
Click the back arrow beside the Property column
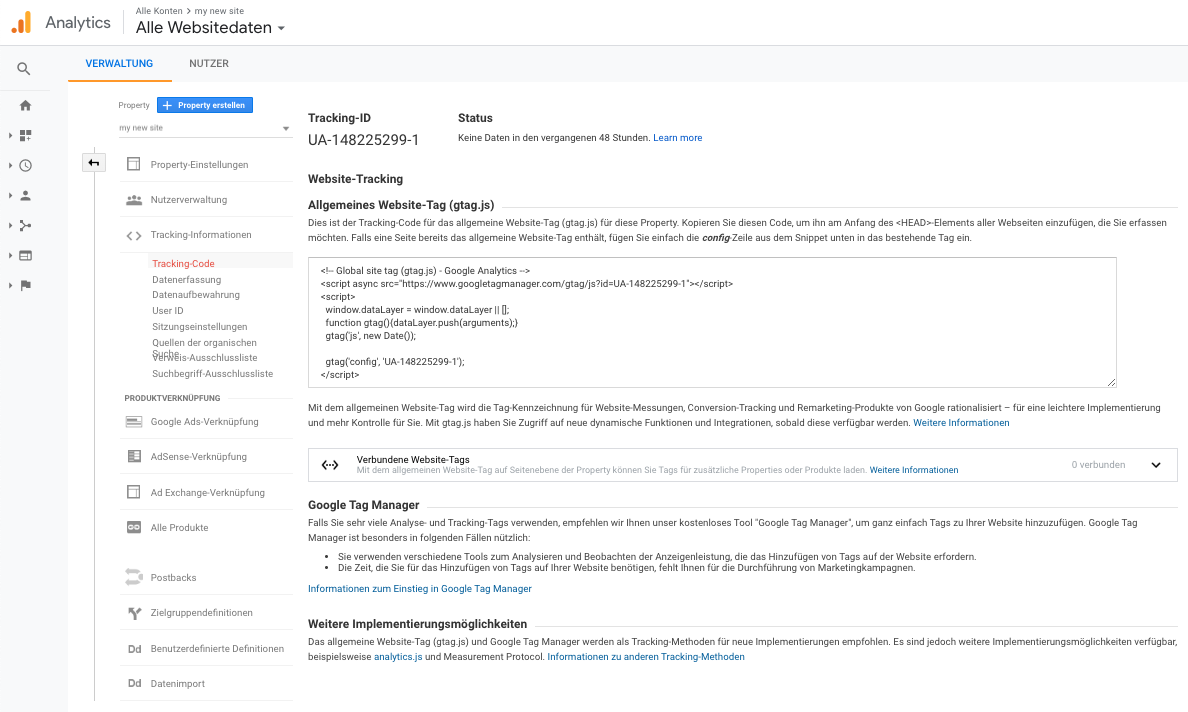pyautogui.click(x=94, y=163)
